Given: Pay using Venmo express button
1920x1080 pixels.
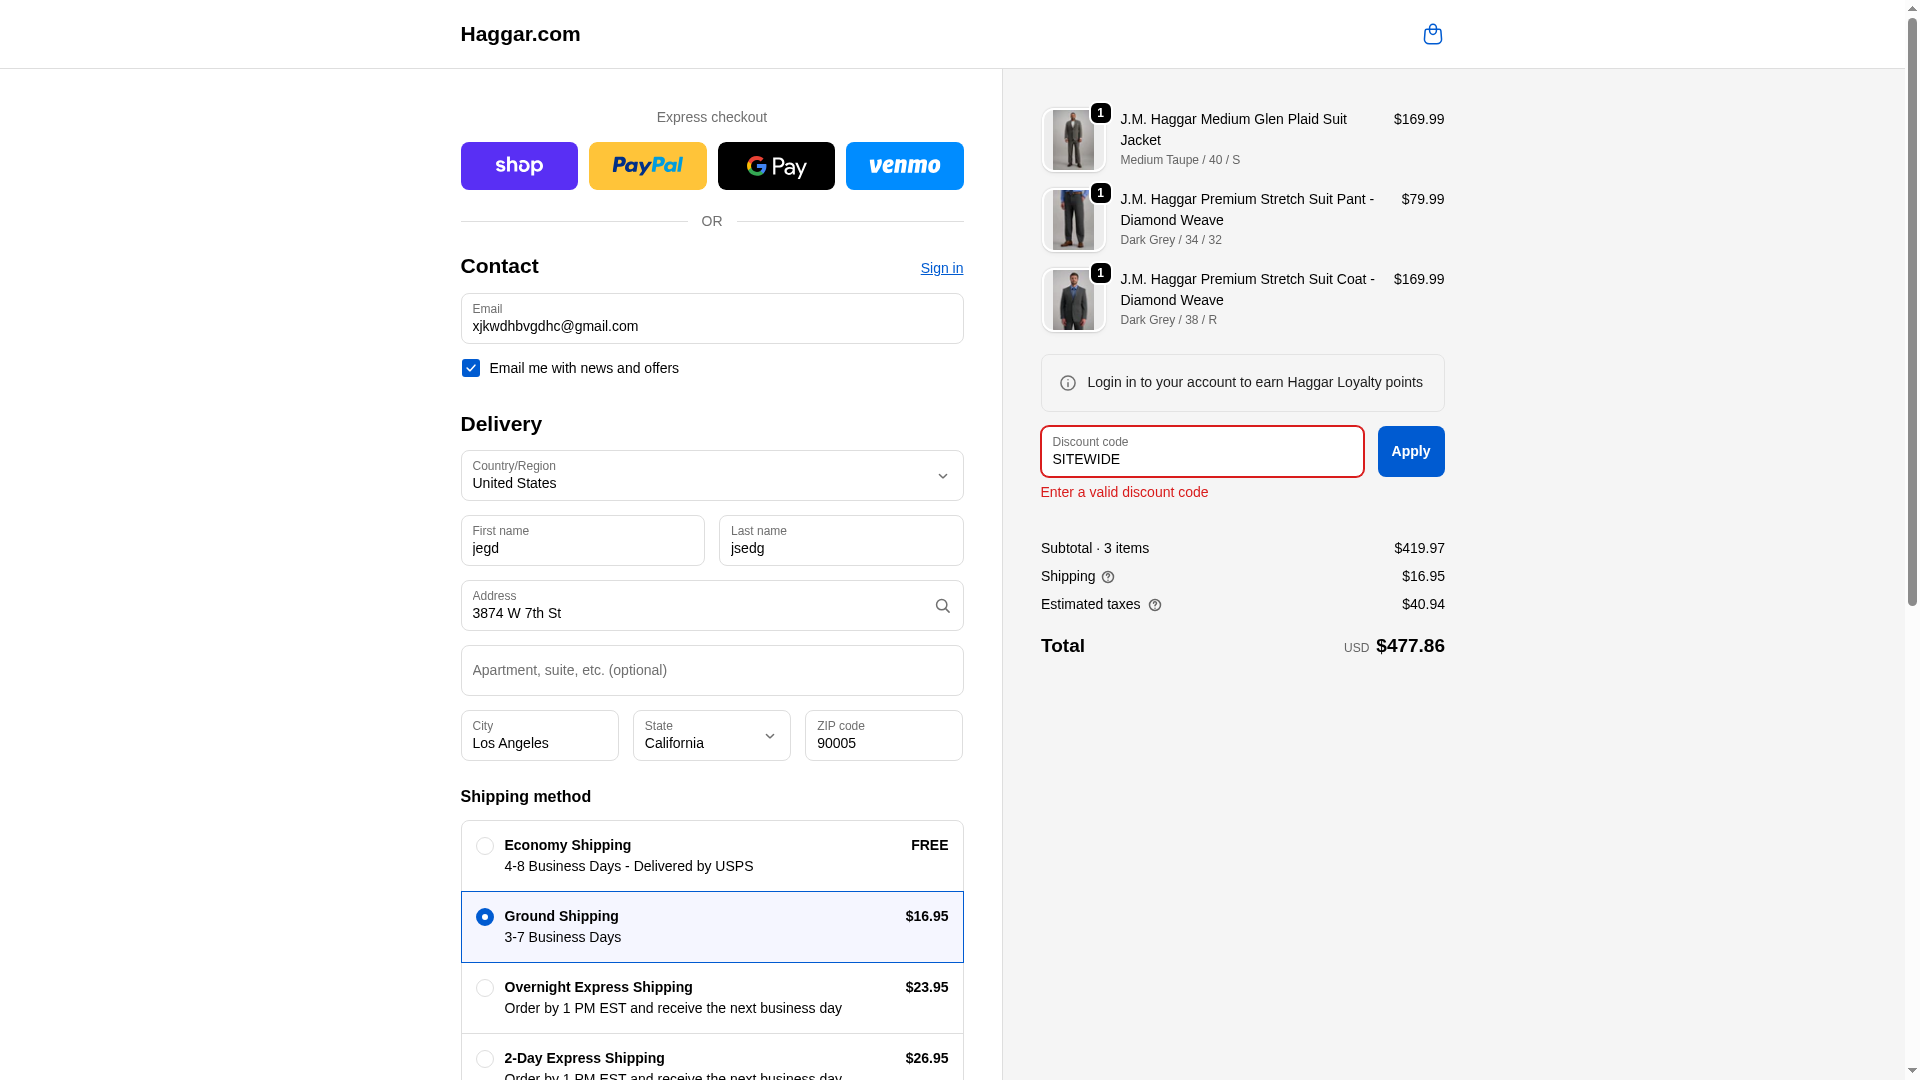Looking at the screenshot, I should click(904, 166).
